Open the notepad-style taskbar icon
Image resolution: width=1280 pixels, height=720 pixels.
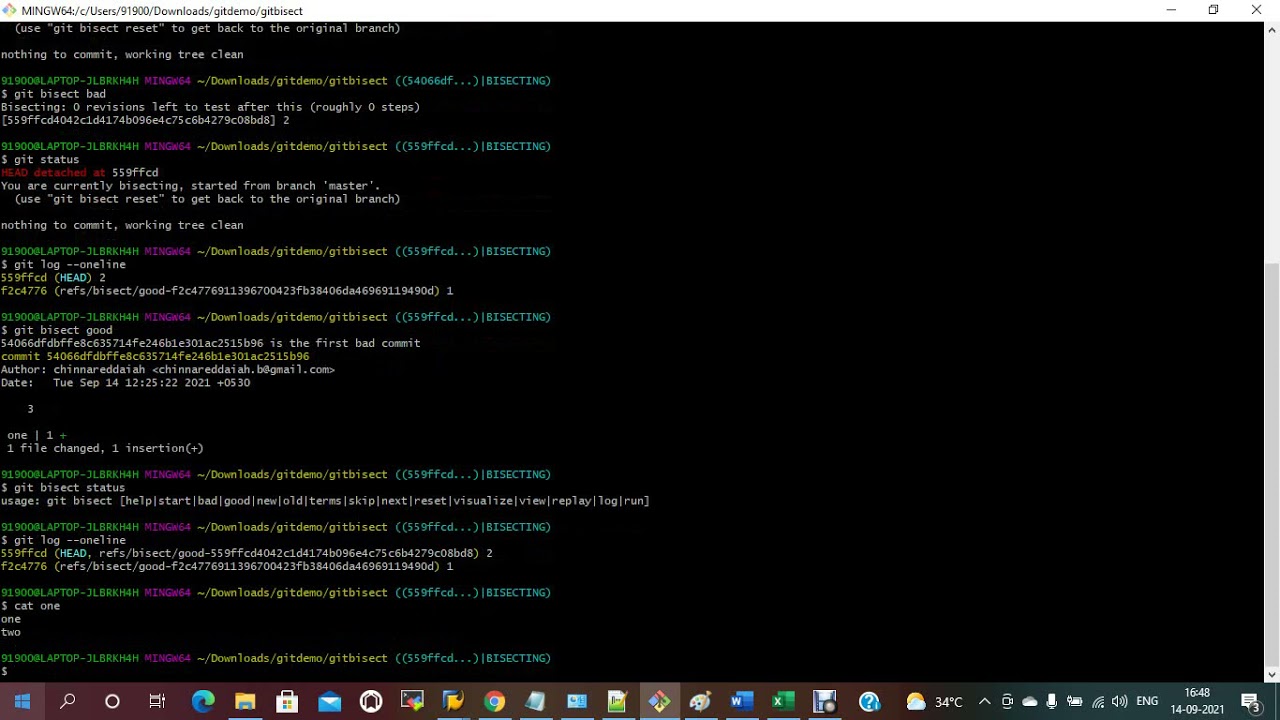click(536, 701)
